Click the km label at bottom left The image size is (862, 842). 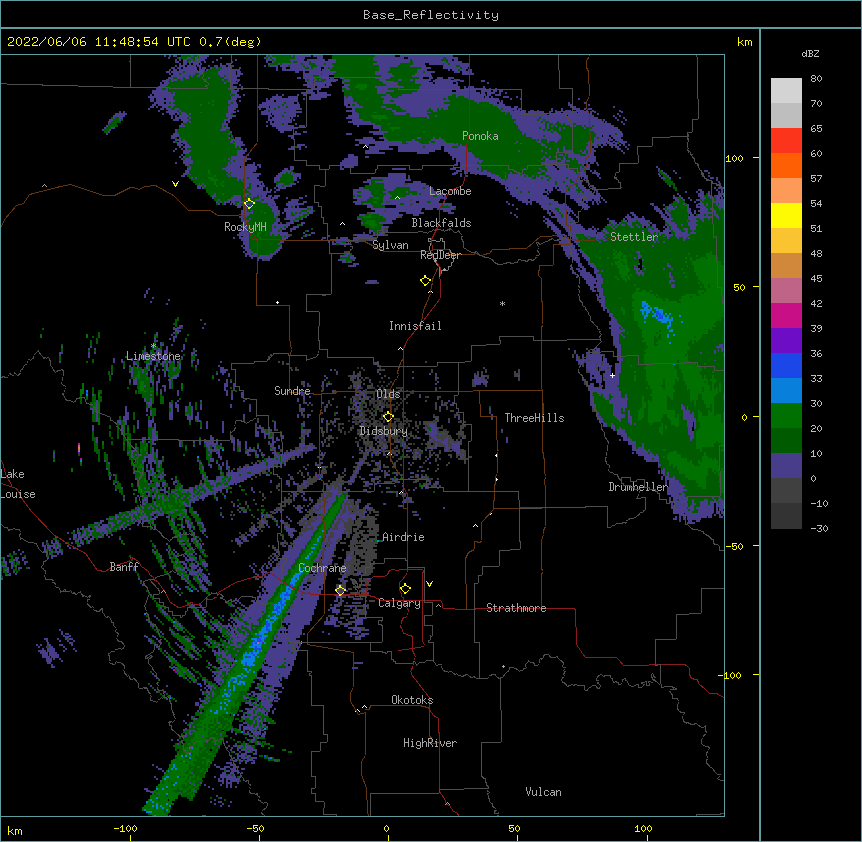pos(15,830)
